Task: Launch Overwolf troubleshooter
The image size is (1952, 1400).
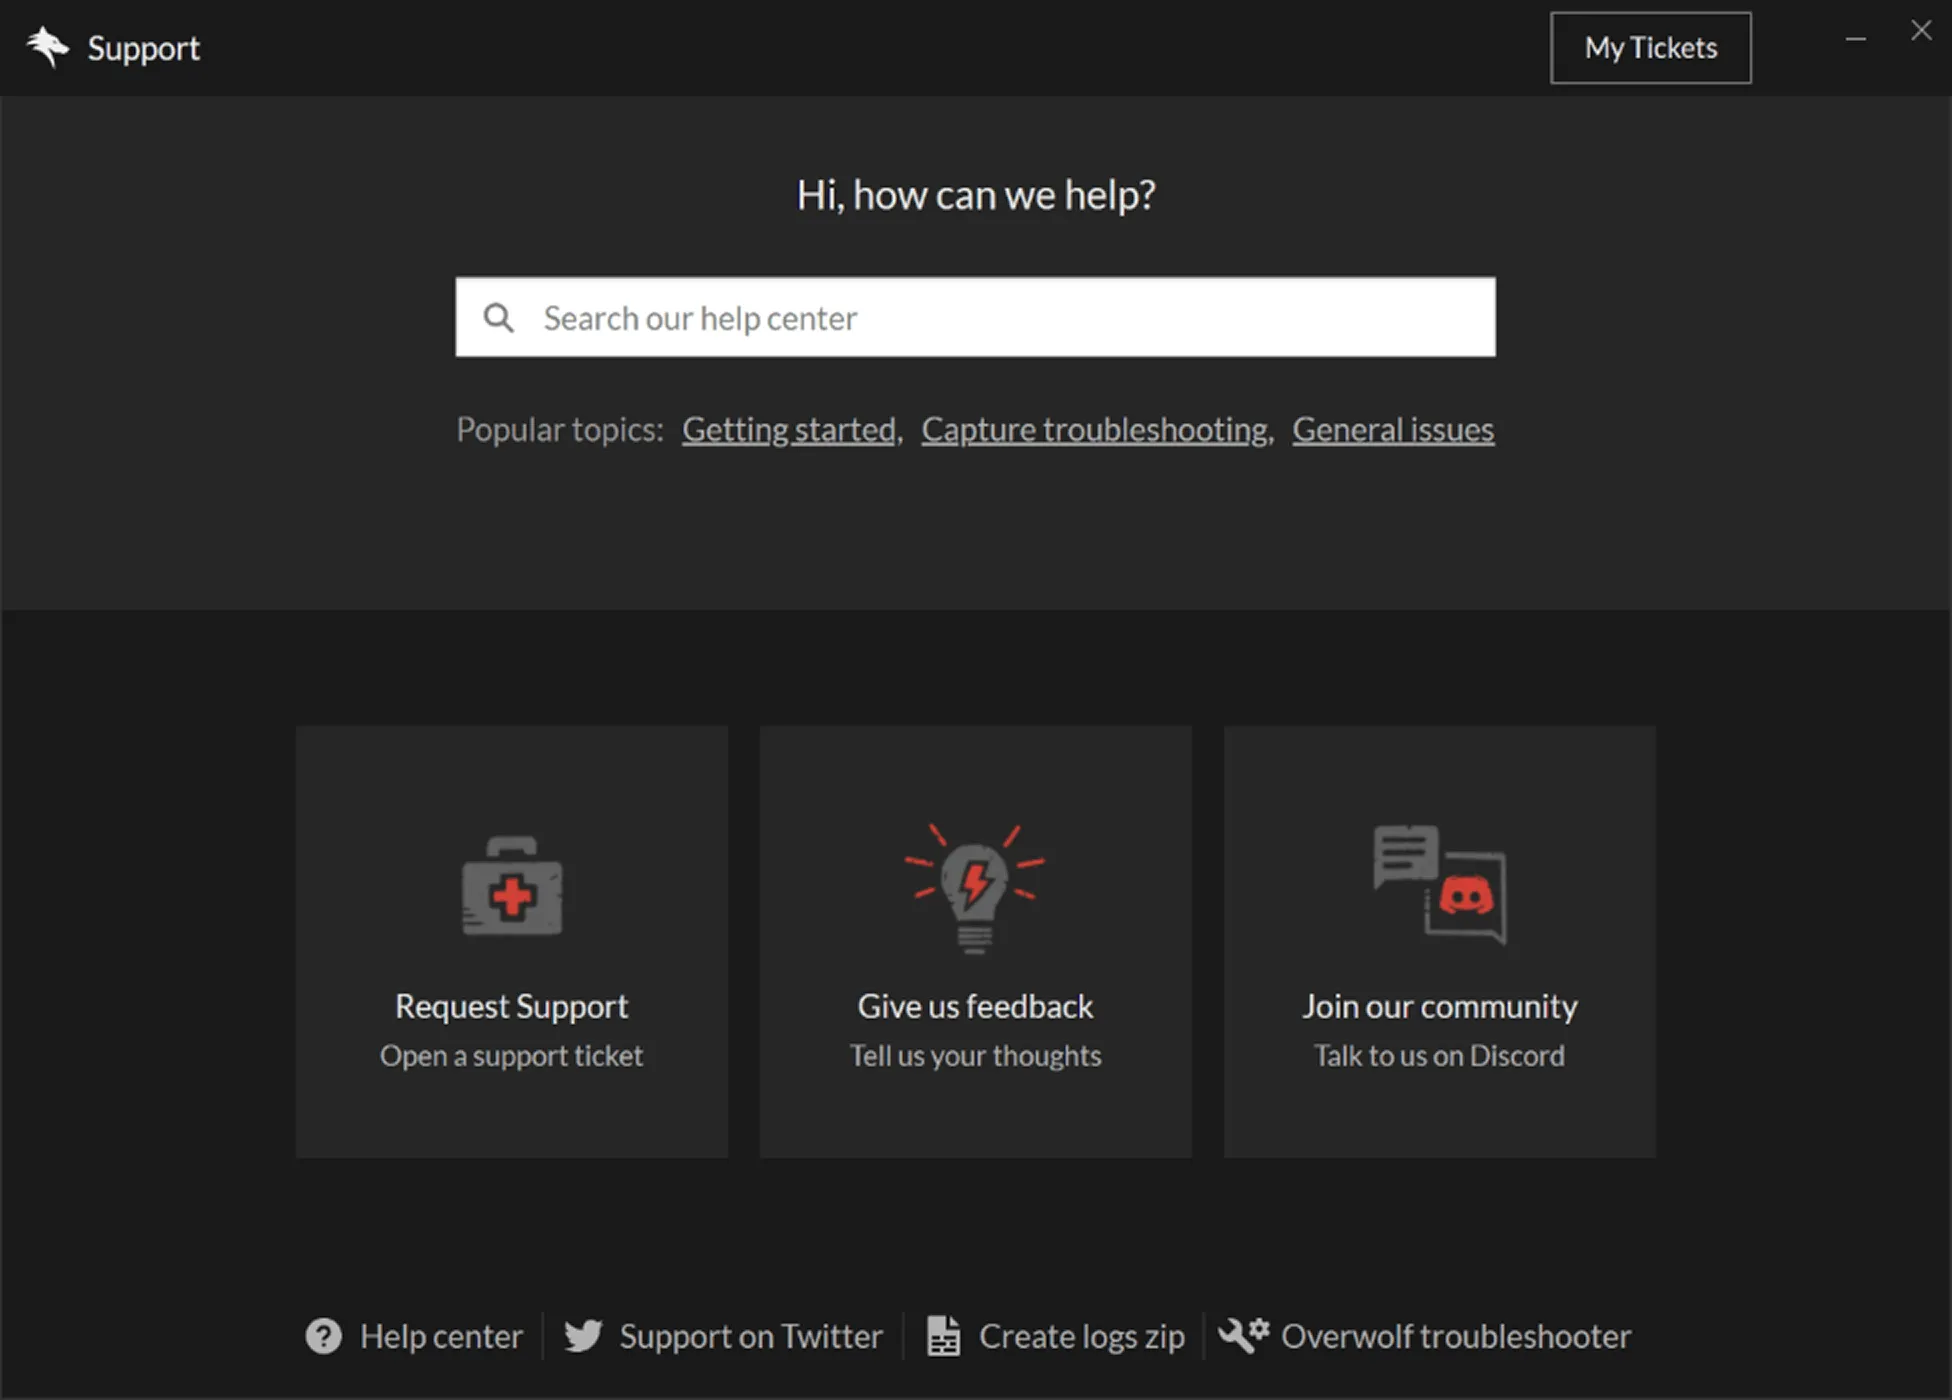Action: click(x=1456, y=1337)
